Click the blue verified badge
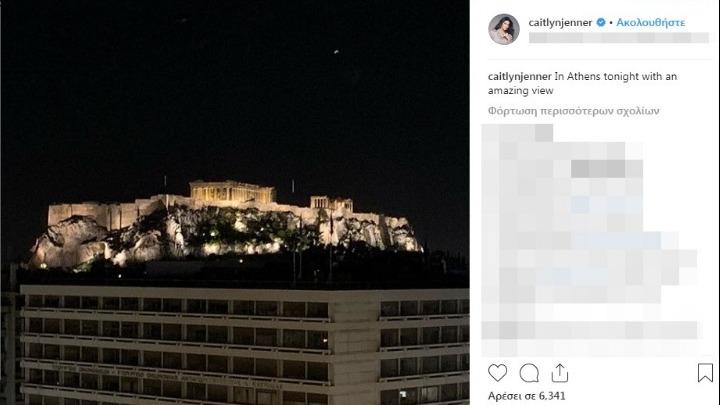 pos(601,22)
